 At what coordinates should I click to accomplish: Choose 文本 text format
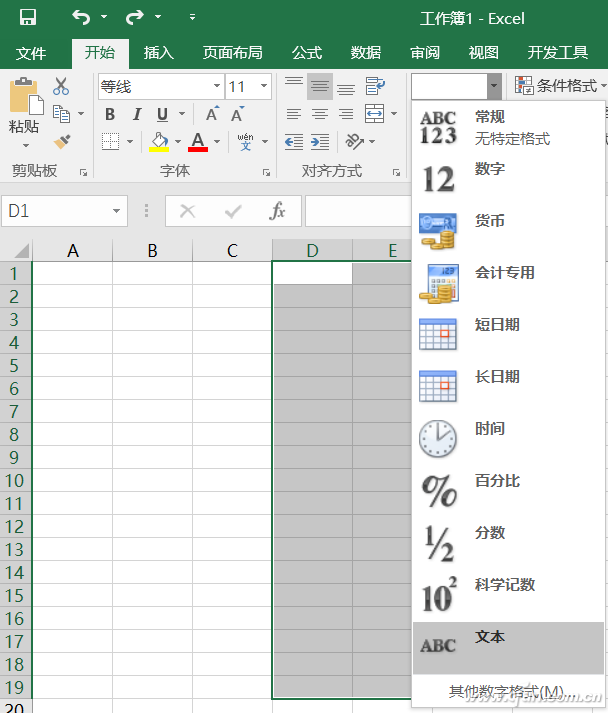(508, 648)
